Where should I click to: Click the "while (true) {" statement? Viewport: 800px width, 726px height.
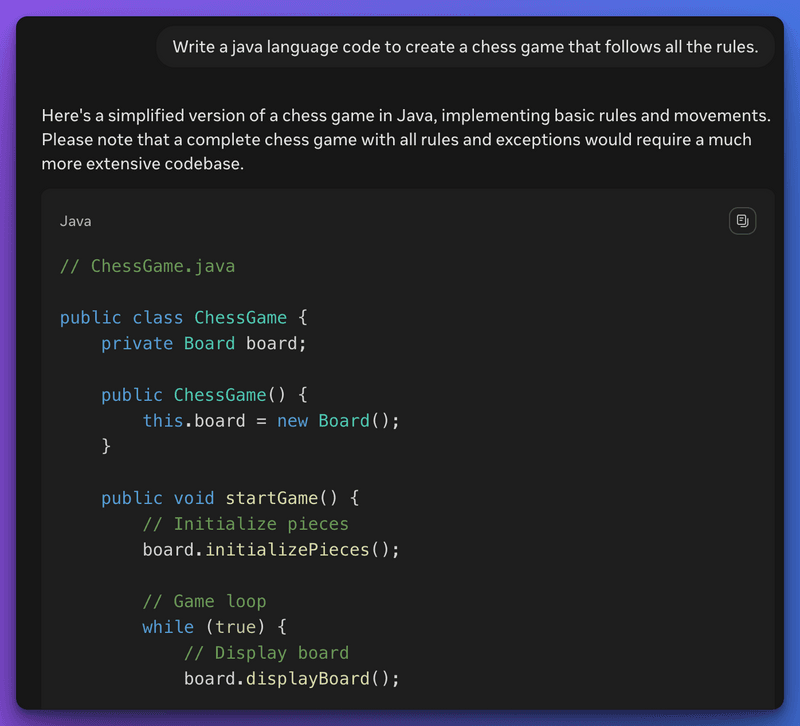pos(214,627)
